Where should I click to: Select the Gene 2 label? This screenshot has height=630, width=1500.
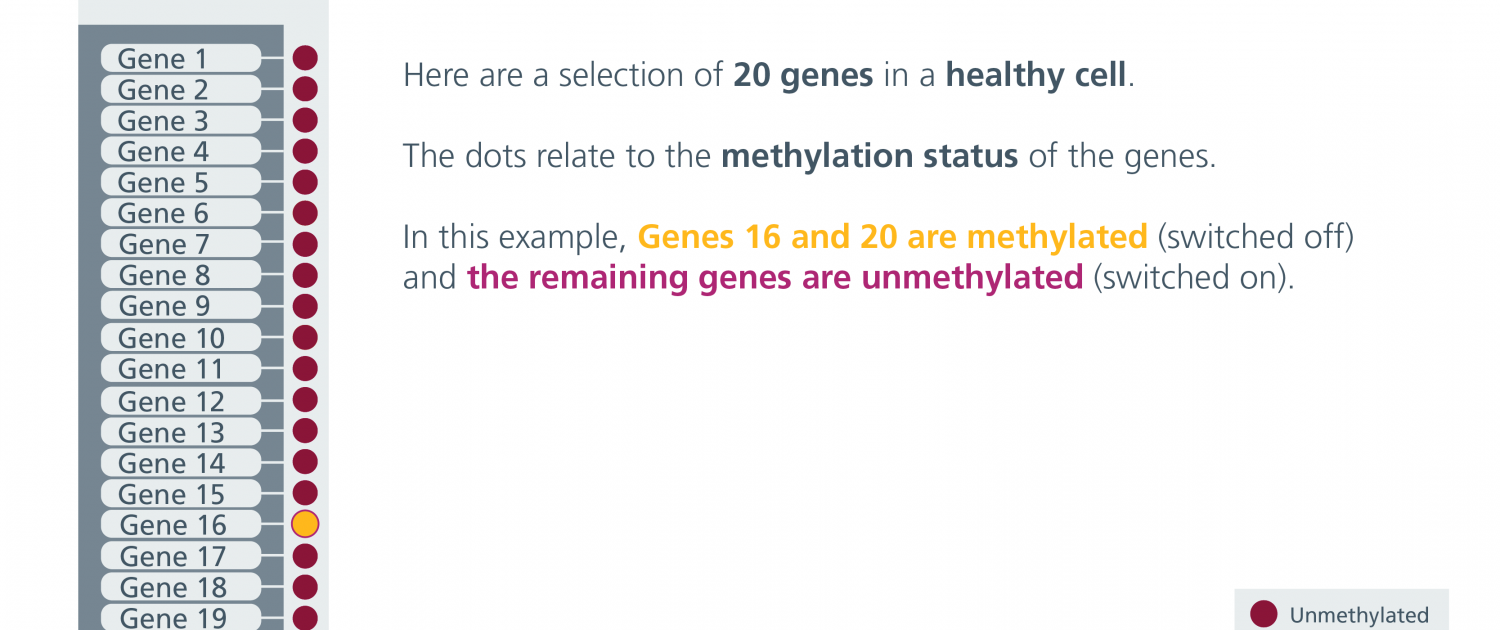(181, 89)
